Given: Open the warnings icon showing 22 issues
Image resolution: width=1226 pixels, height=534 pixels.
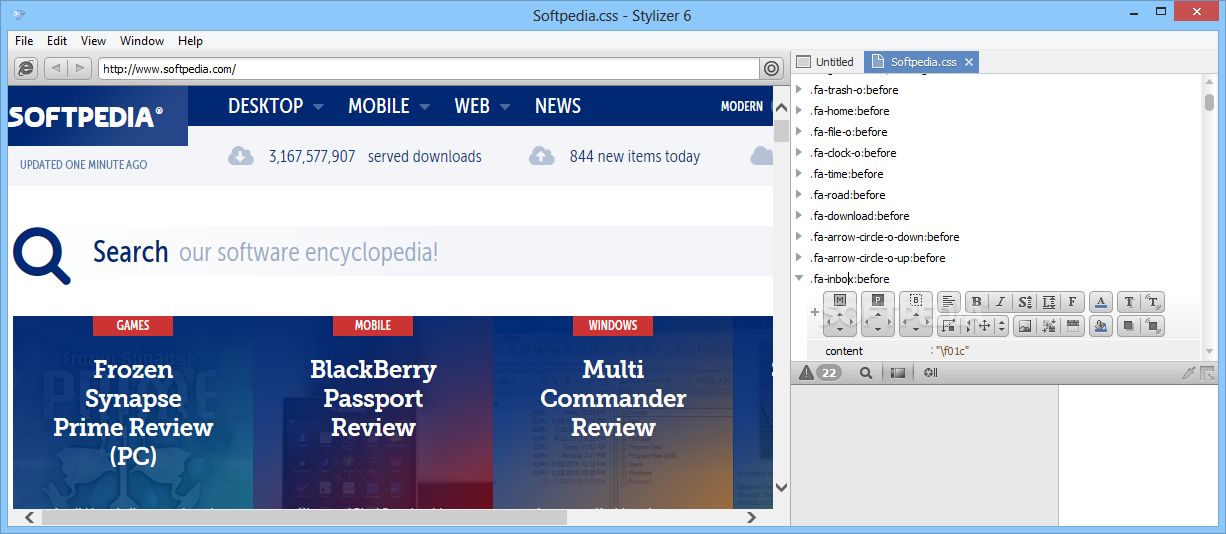Looking at the screenshot, I should pos(820,372).
